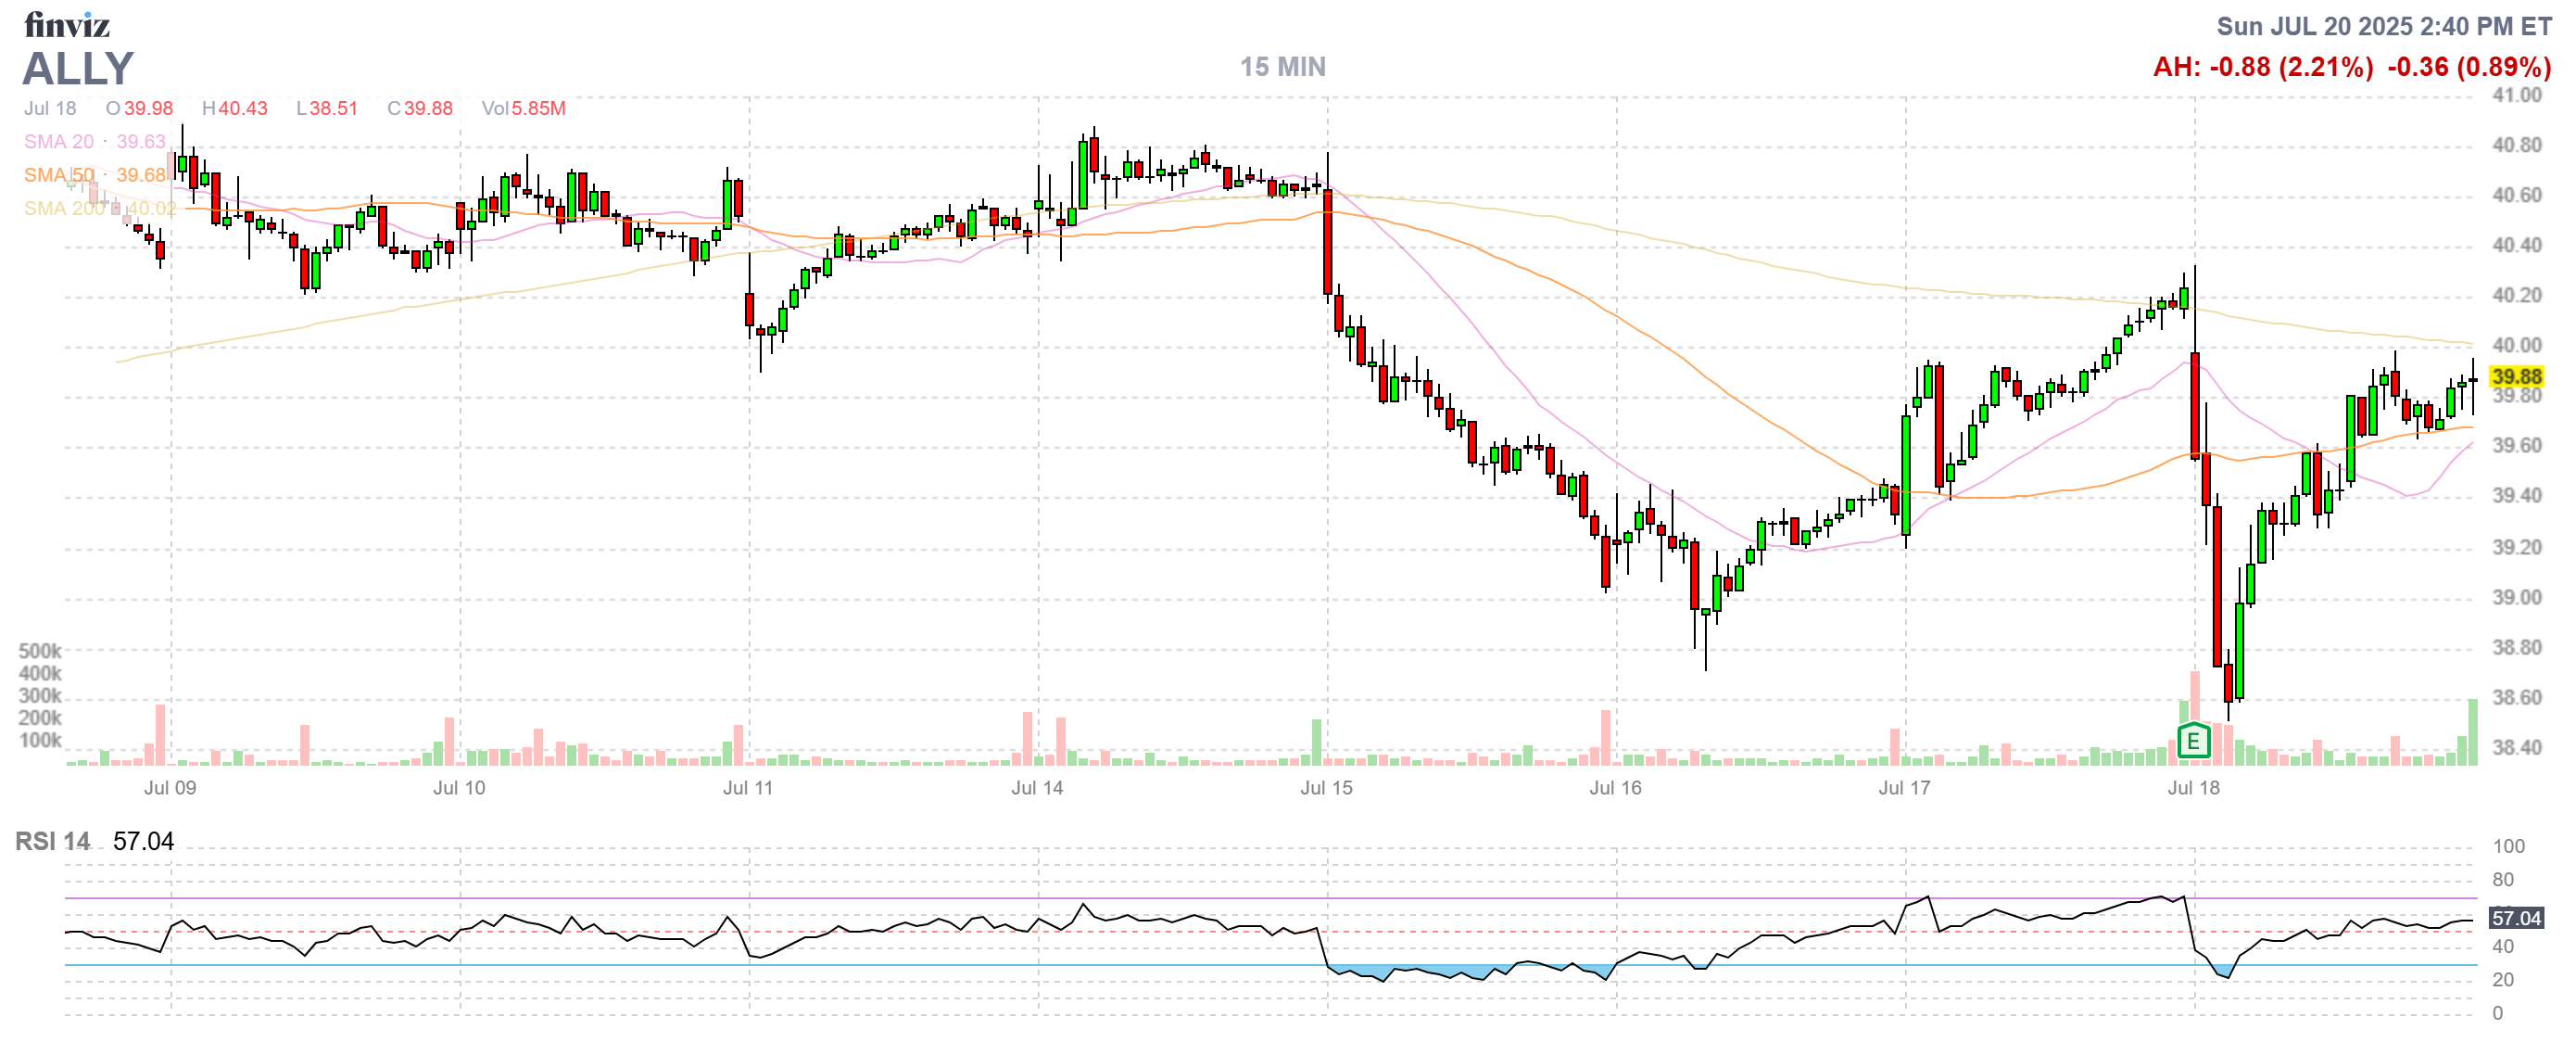Click the SMA 50 legend label
The image size is (2576, 1042).
tap(59, 175)
